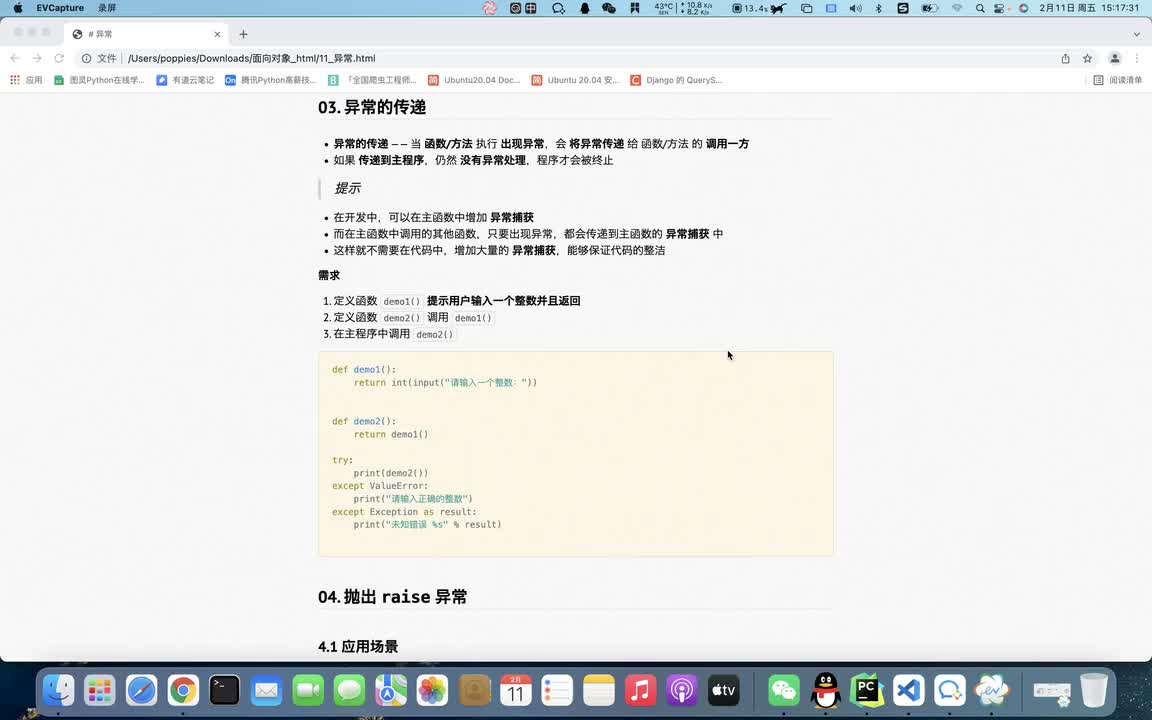Viewport: 1152px width, 720px height.
Task: Click the 'except ValueError:' code line
Action: click(380, 486)
